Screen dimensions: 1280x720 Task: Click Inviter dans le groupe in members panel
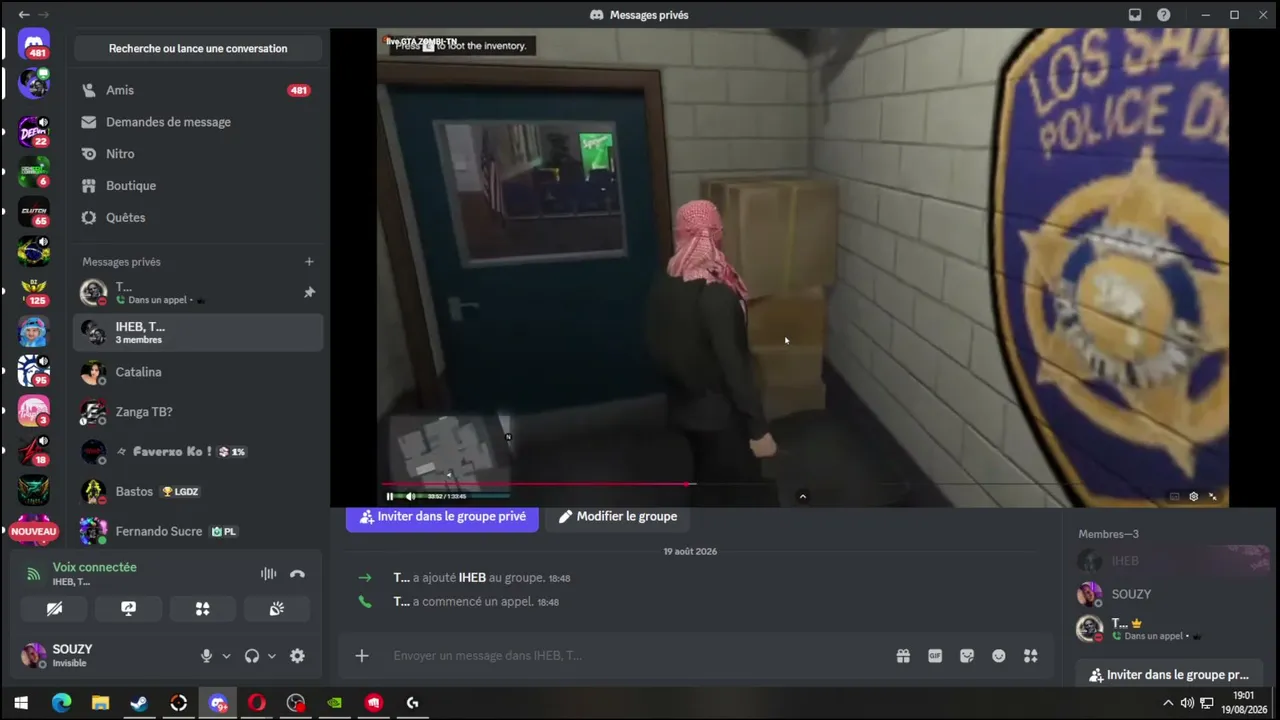pyautogui.click(x=1171, y=675)
